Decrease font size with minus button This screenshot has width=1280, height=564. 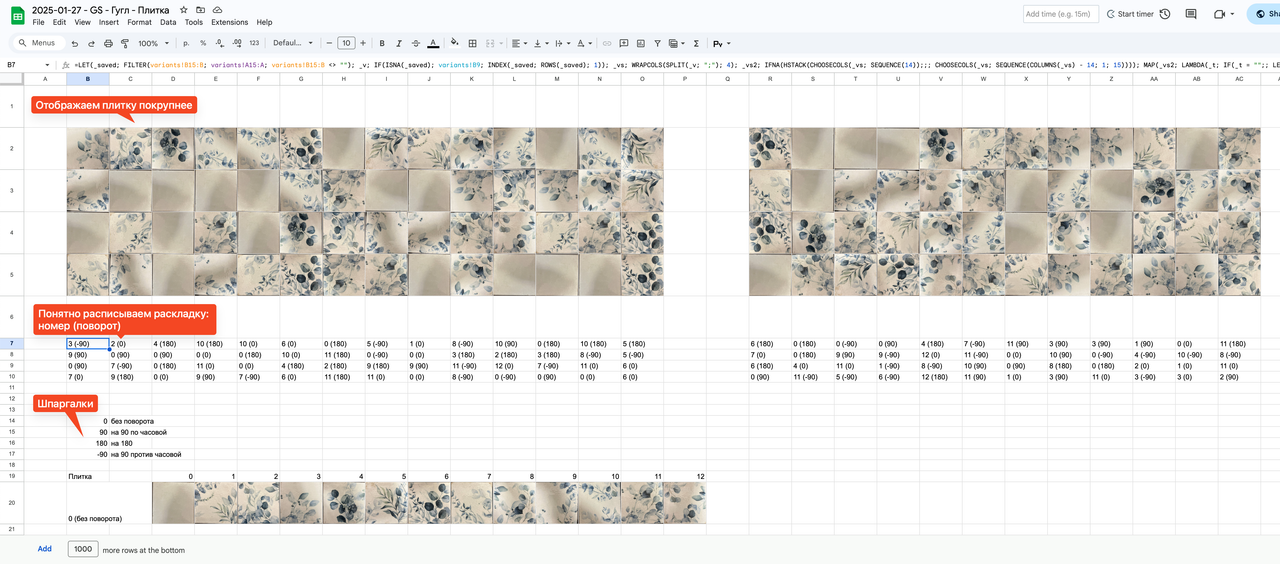coord(327,43)
